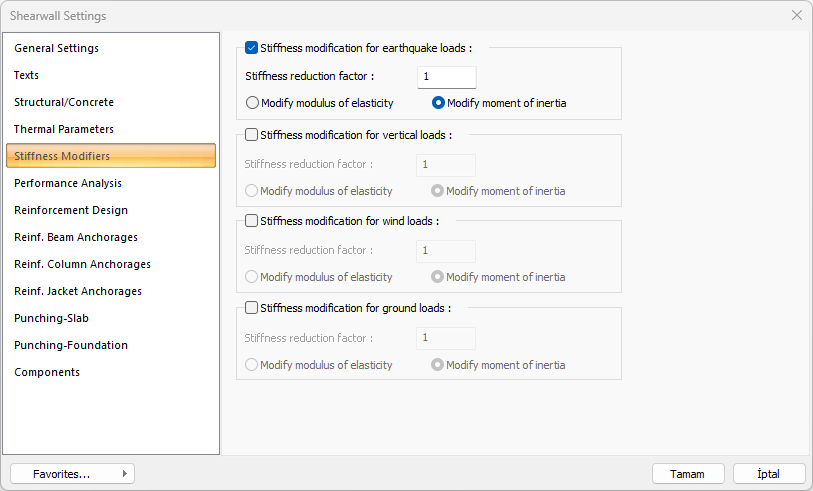Uncheck stiffness modification for earthquake loads

252,47
